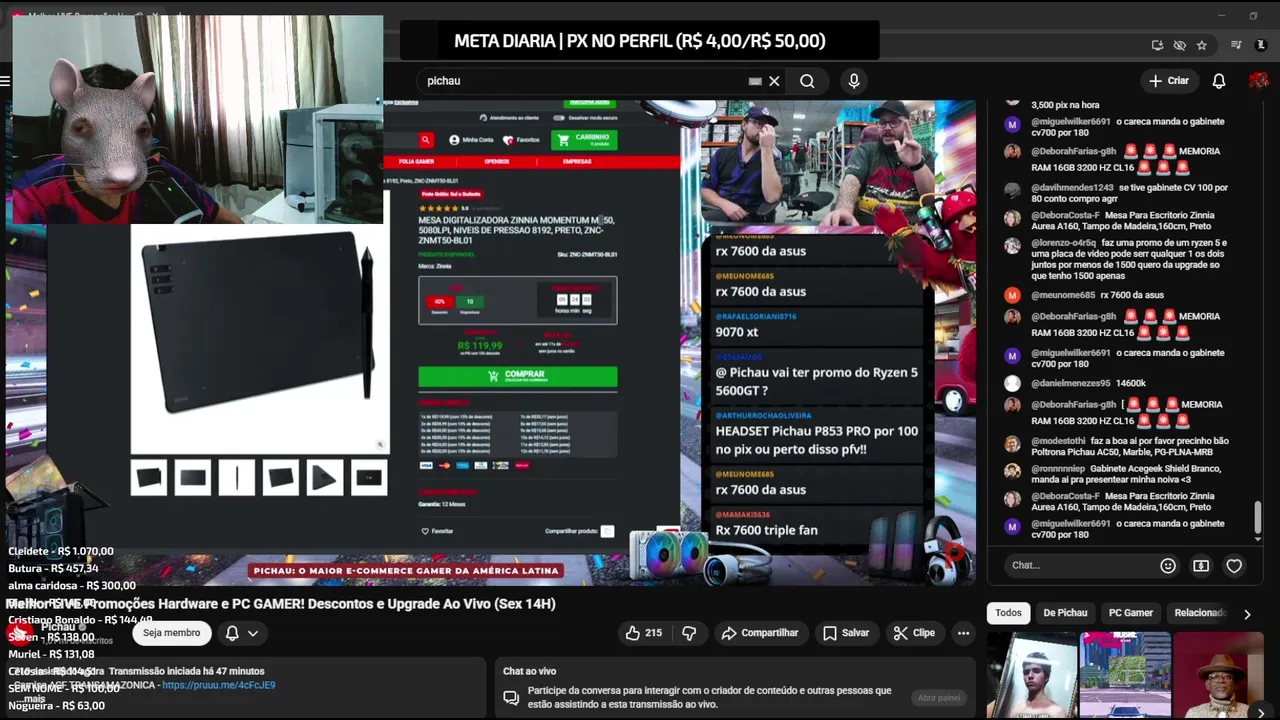Screen dimensions: 1280x720
Task: Open the pruuu.me link in description
Action: 218,685
